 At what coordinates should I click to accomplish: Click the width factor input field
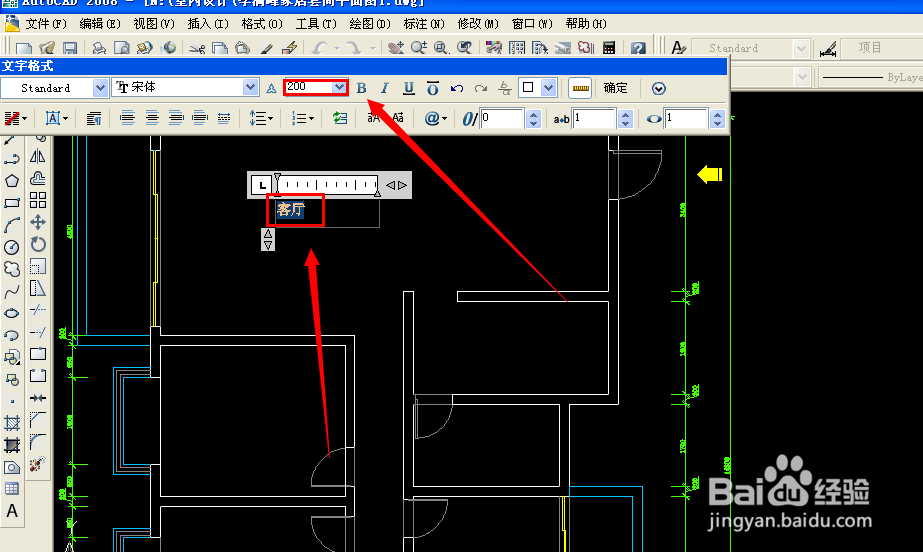(686, 118)
